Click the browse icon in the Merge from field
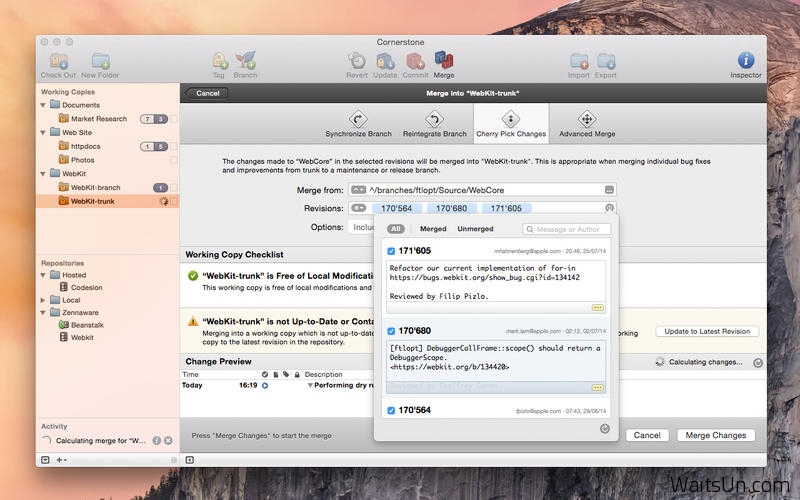Viewport: 800px width, 500px height. 609,190
